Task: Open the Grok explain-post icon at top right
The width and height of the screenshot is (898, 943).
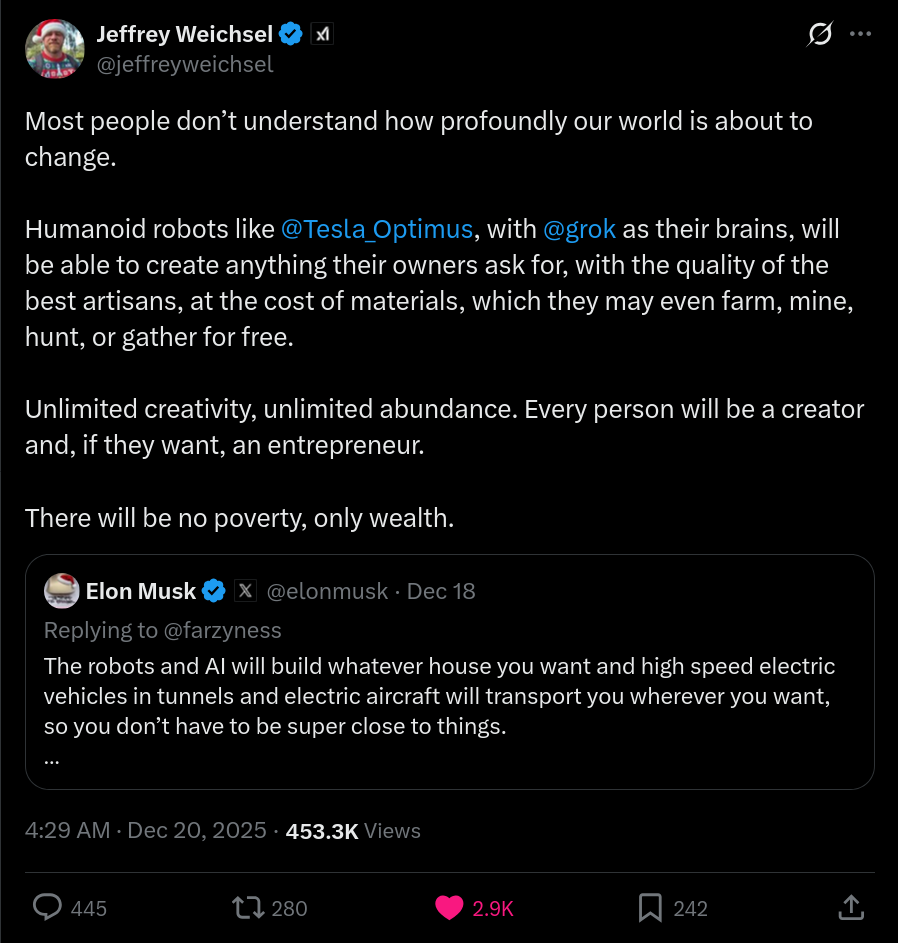Action: point(819,34)
